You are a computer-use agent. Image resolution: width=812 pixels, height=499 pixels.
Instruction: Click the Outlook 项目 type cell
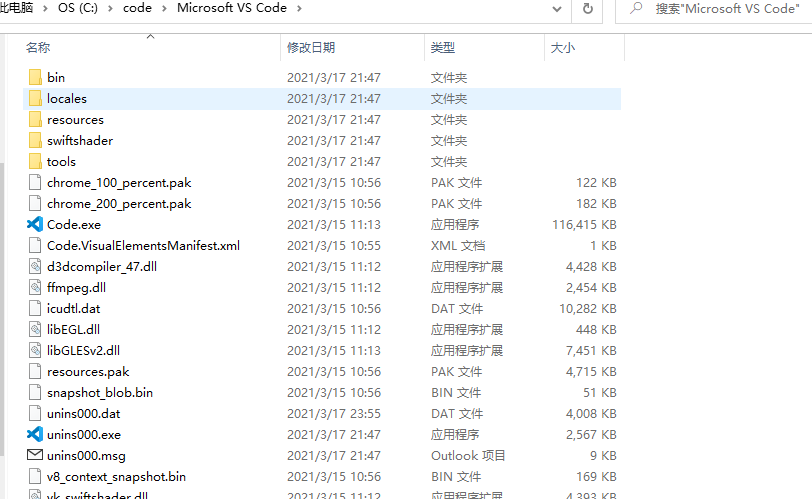coord(468,456)
